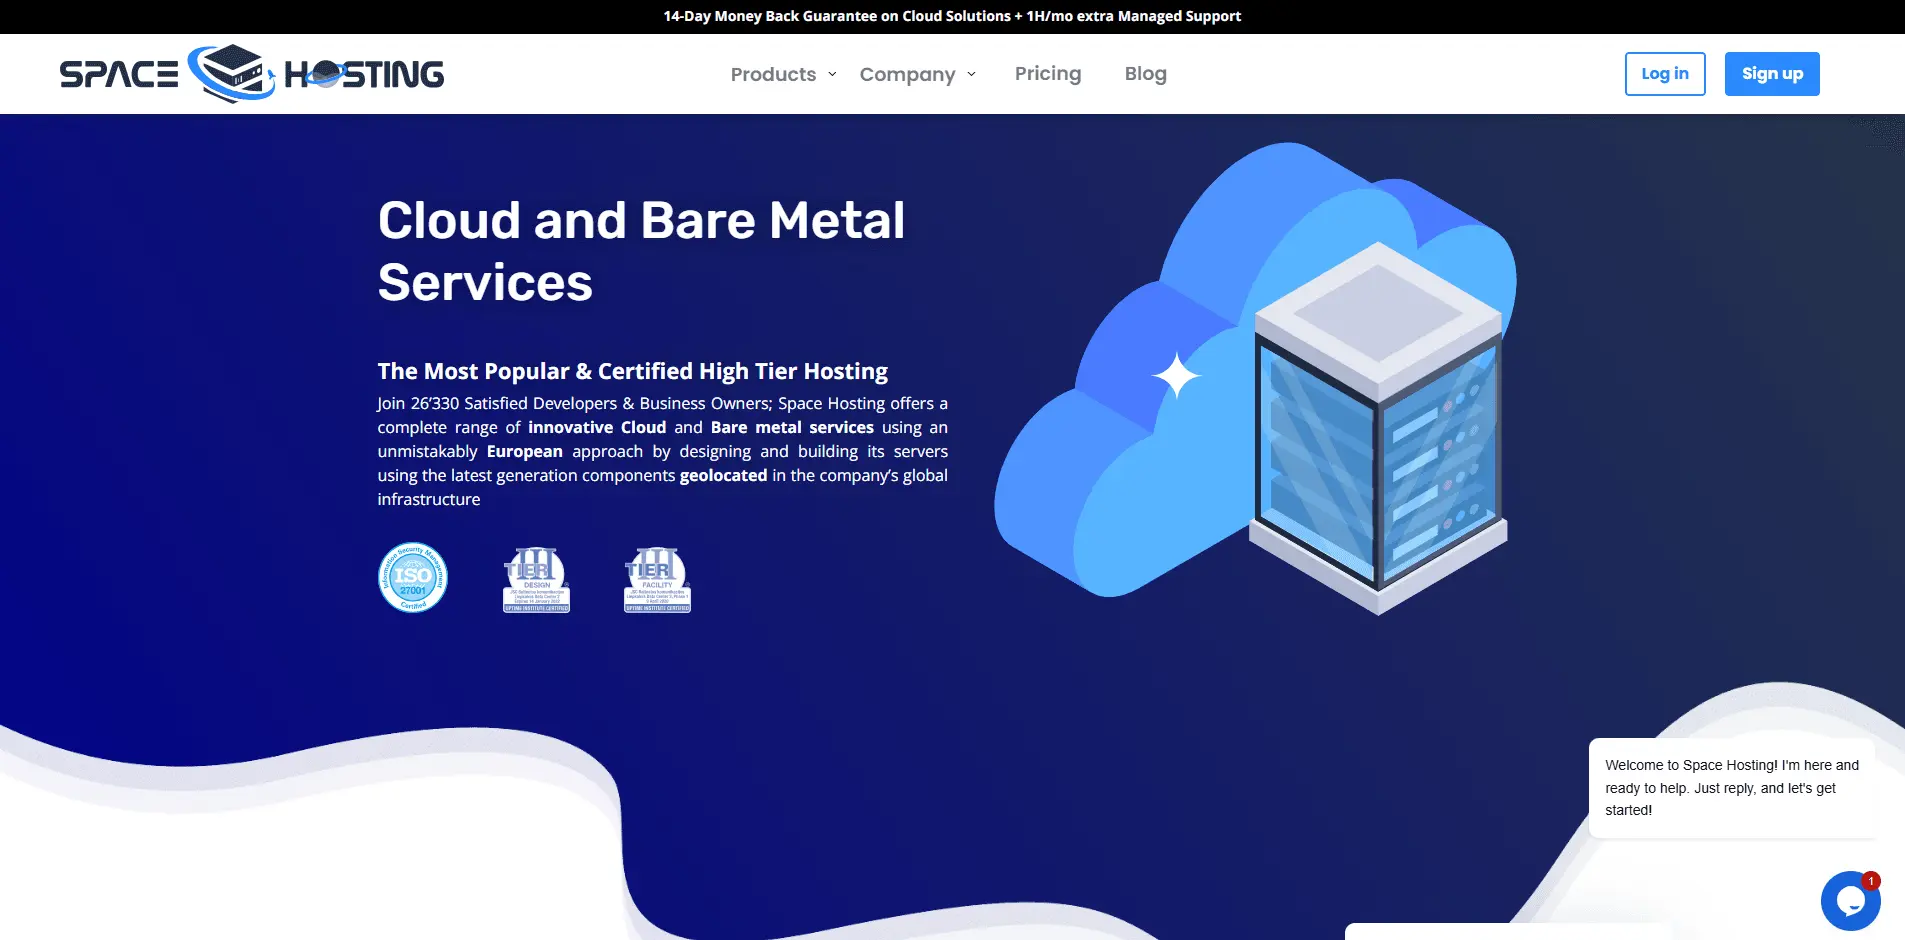
Task: Click the bold 'innovative Cloud' text
Action: (597, 427)
